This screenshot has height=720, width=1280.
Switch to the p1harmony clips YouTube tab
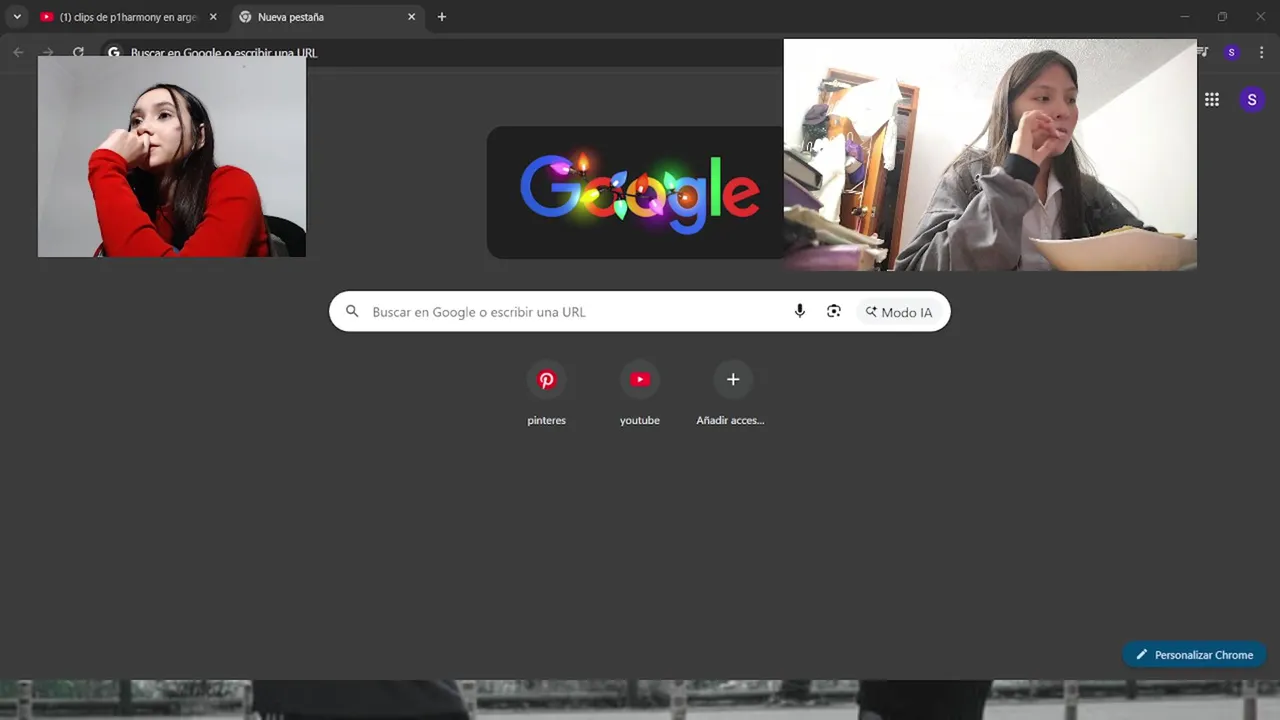click(x=127, y=17)
